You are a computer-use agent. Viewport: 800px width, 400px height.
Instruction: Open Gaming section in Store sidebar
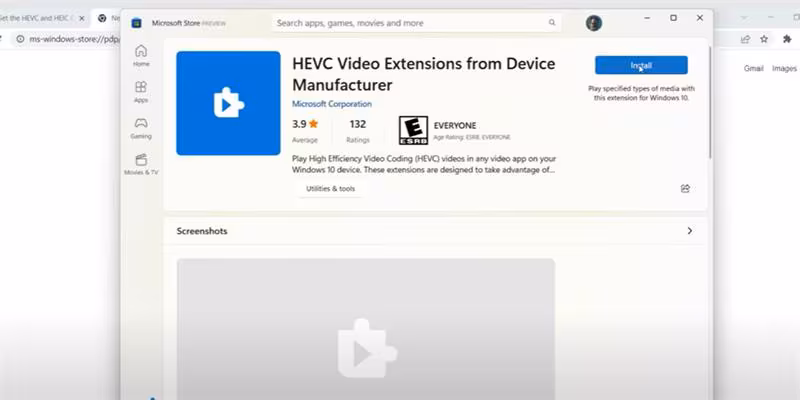(141, 128)
